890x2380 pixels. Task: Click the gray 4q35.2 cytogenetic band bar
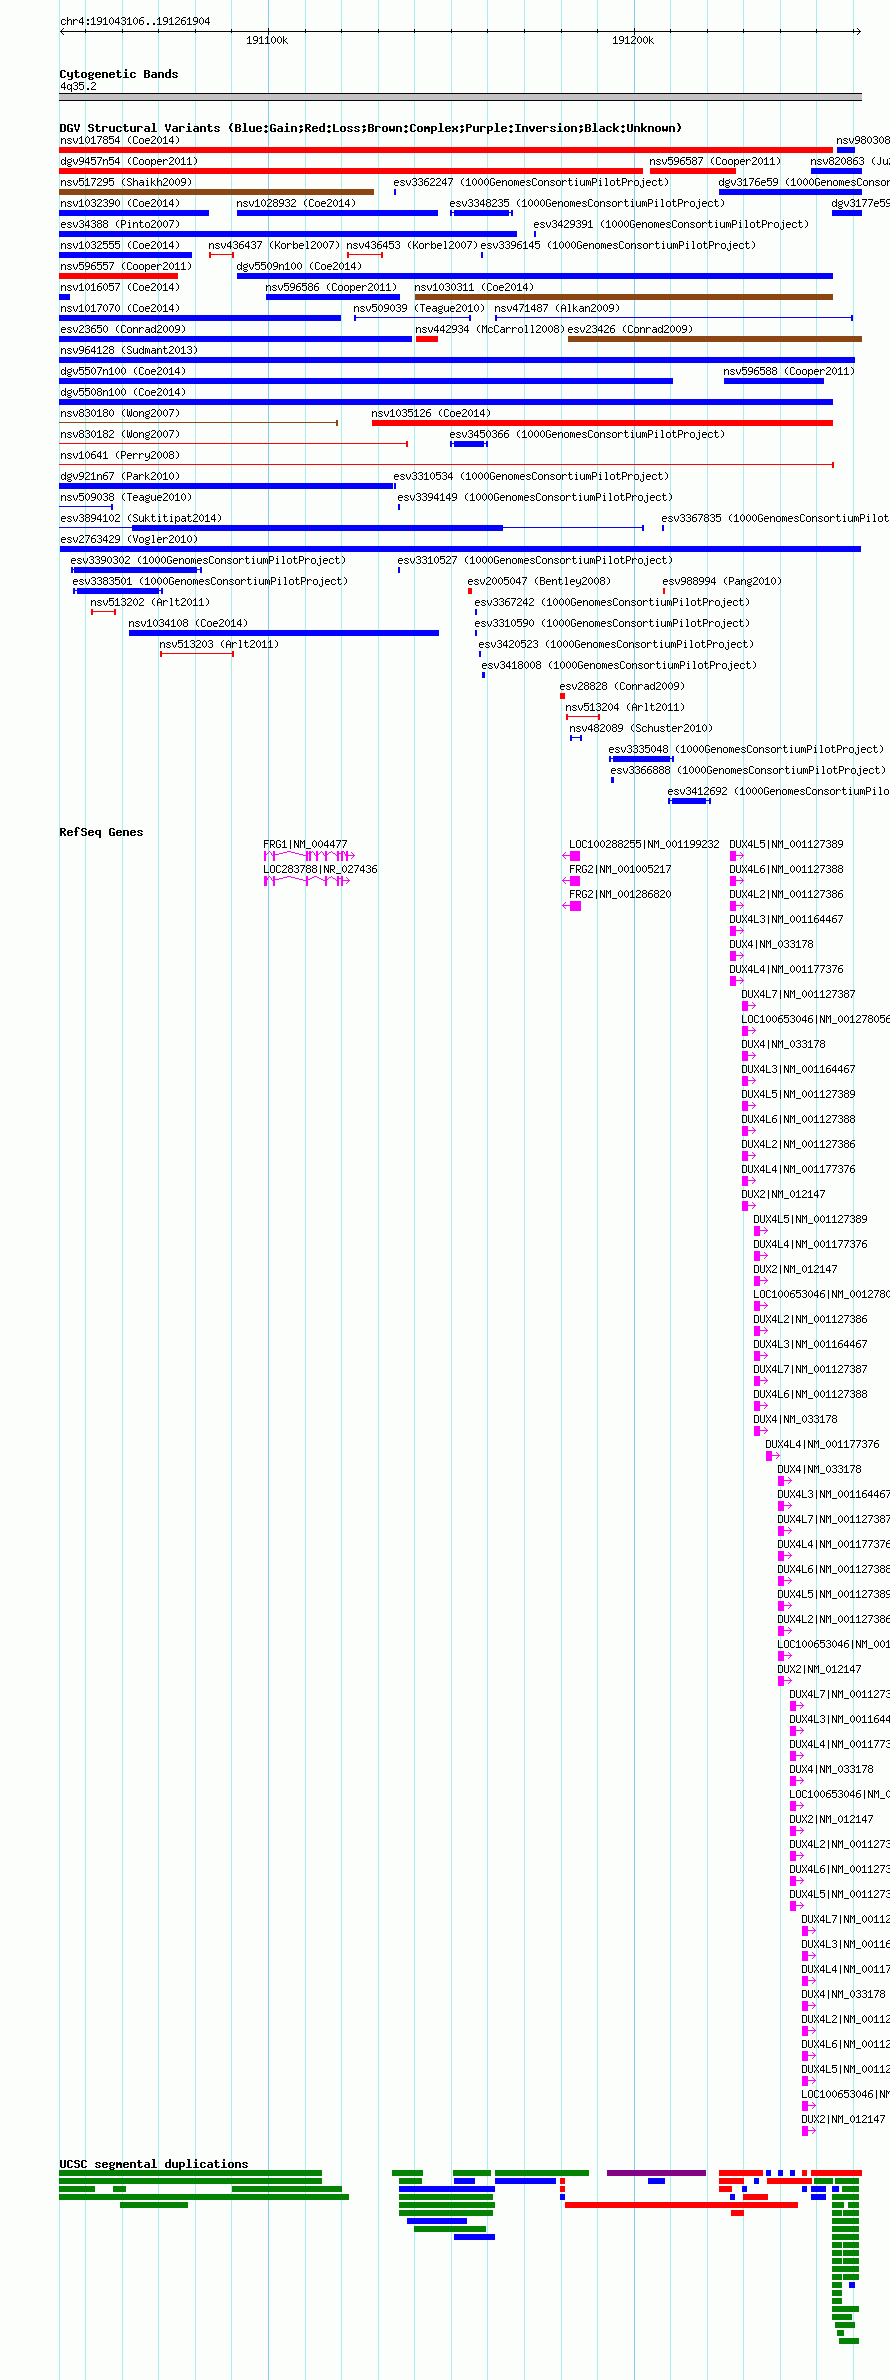pos(460,97)
